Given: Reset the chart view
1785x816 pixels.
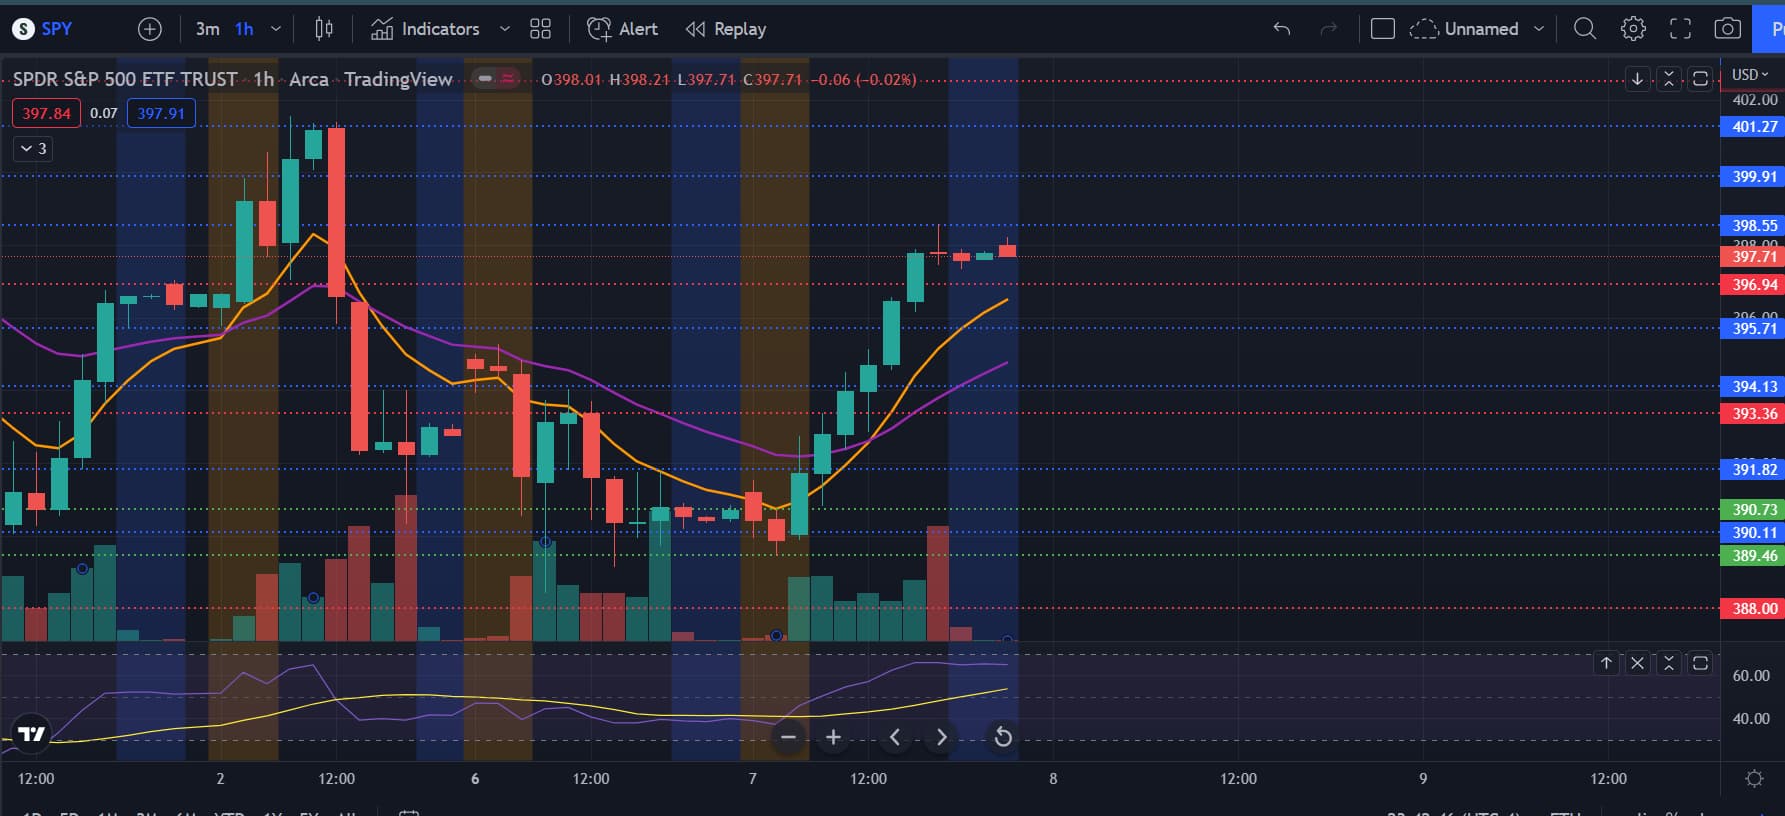Looking at the screenshot, I should click(x=1002, y=738).
